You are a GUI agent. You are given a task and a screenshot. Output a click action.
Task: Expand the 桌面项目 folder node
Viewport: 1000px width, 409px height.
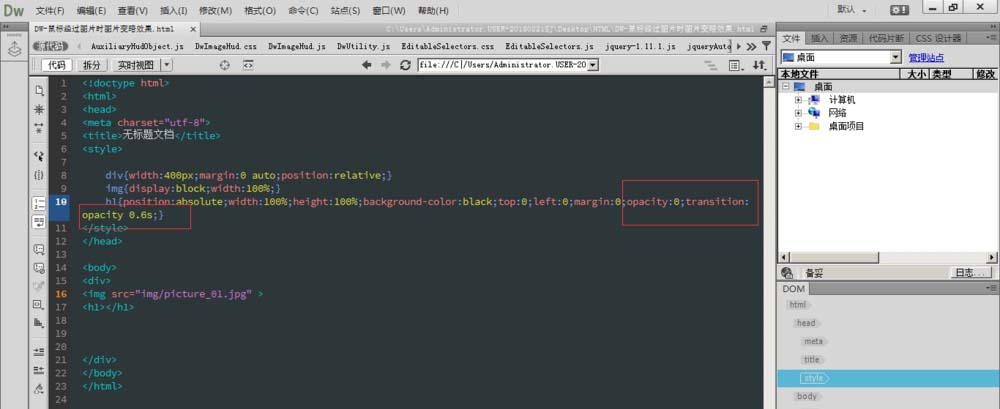point(798,126)
